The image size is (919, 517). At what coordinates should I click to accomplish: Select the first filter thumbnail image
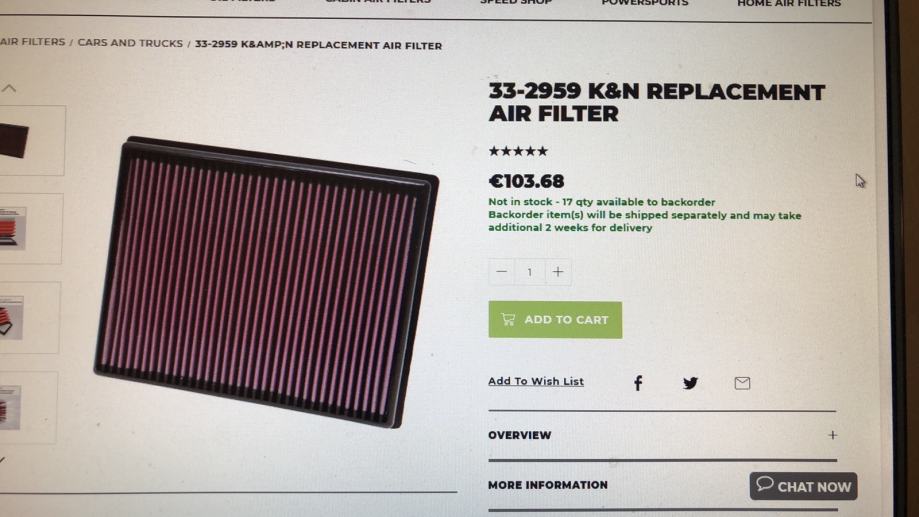[x=31, y=141]
